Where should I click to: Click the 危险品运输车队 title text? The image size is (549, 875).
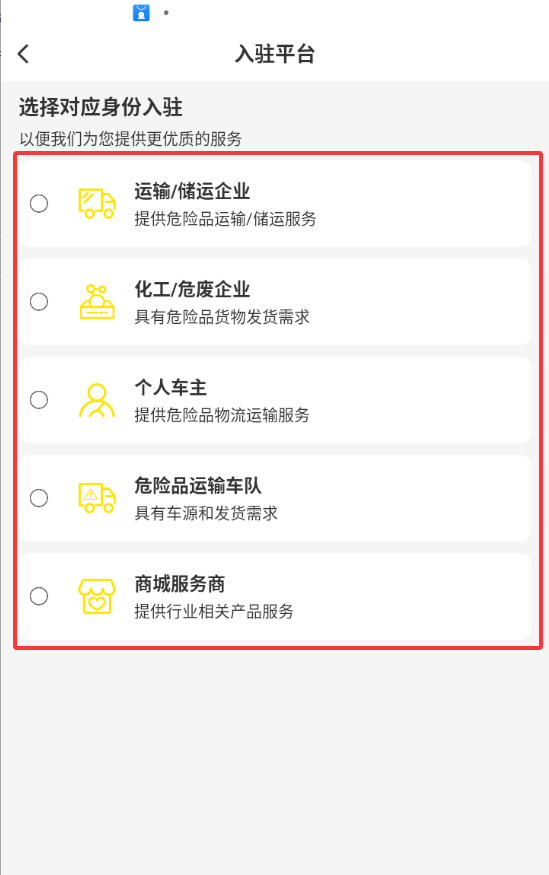click(x=198, y=485)
